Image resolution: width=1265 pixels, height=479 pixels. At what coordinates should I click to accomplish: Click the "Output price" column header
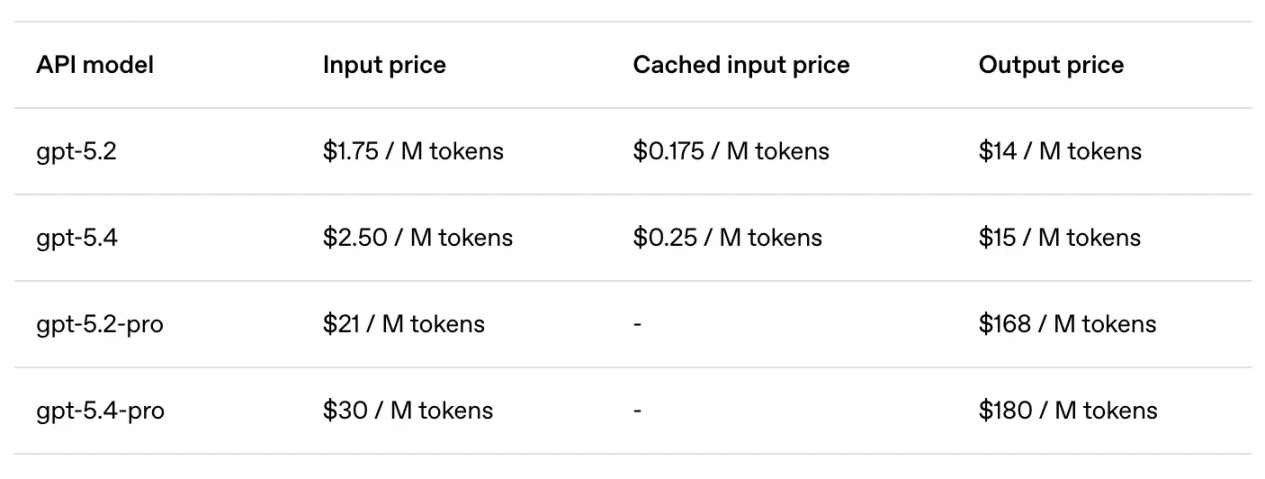(x=1051, y=65)
